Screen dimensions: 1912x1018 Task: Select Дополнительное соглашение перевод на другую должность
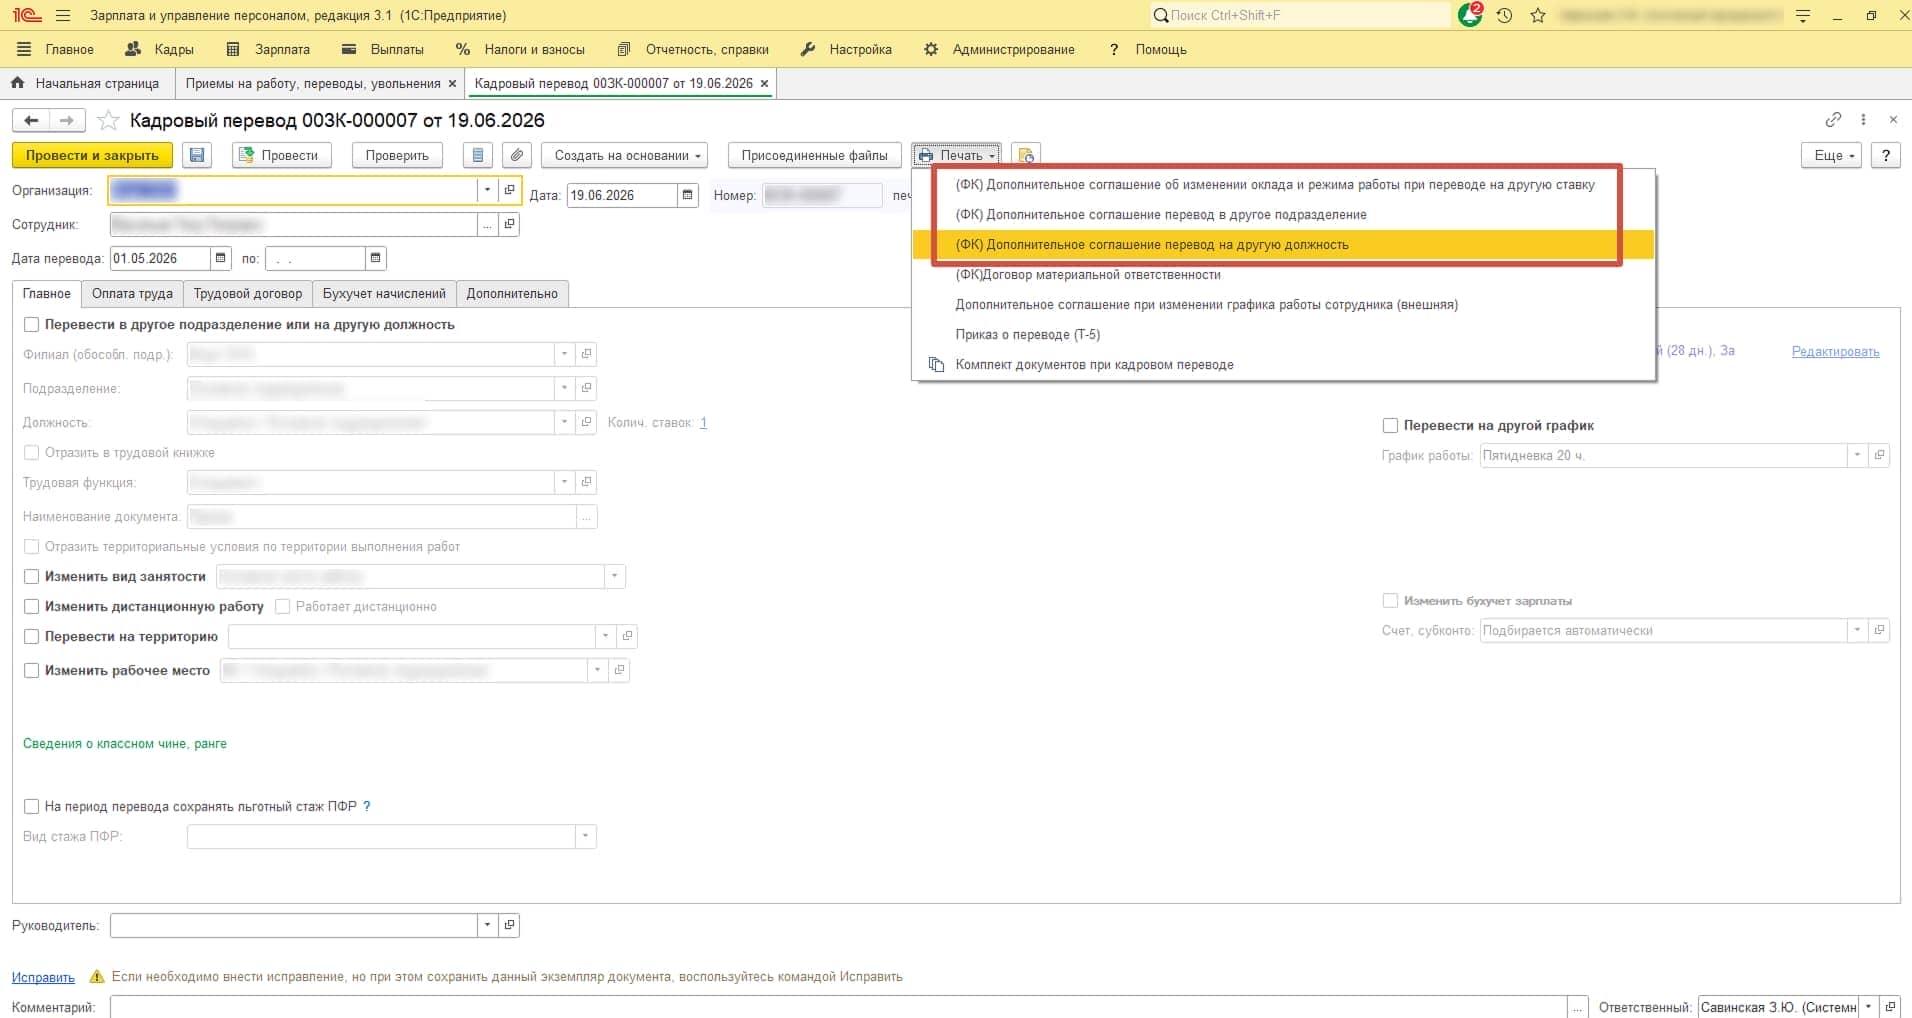[x=1284, y=244]
